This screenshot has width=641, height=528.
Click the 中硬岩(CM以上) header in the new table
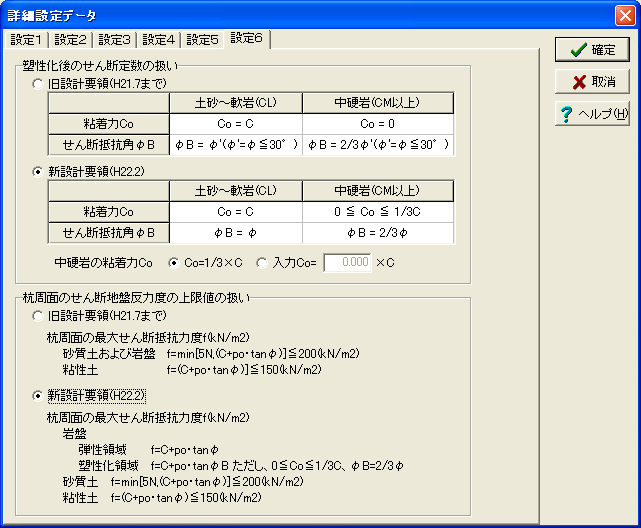point(378,191)
